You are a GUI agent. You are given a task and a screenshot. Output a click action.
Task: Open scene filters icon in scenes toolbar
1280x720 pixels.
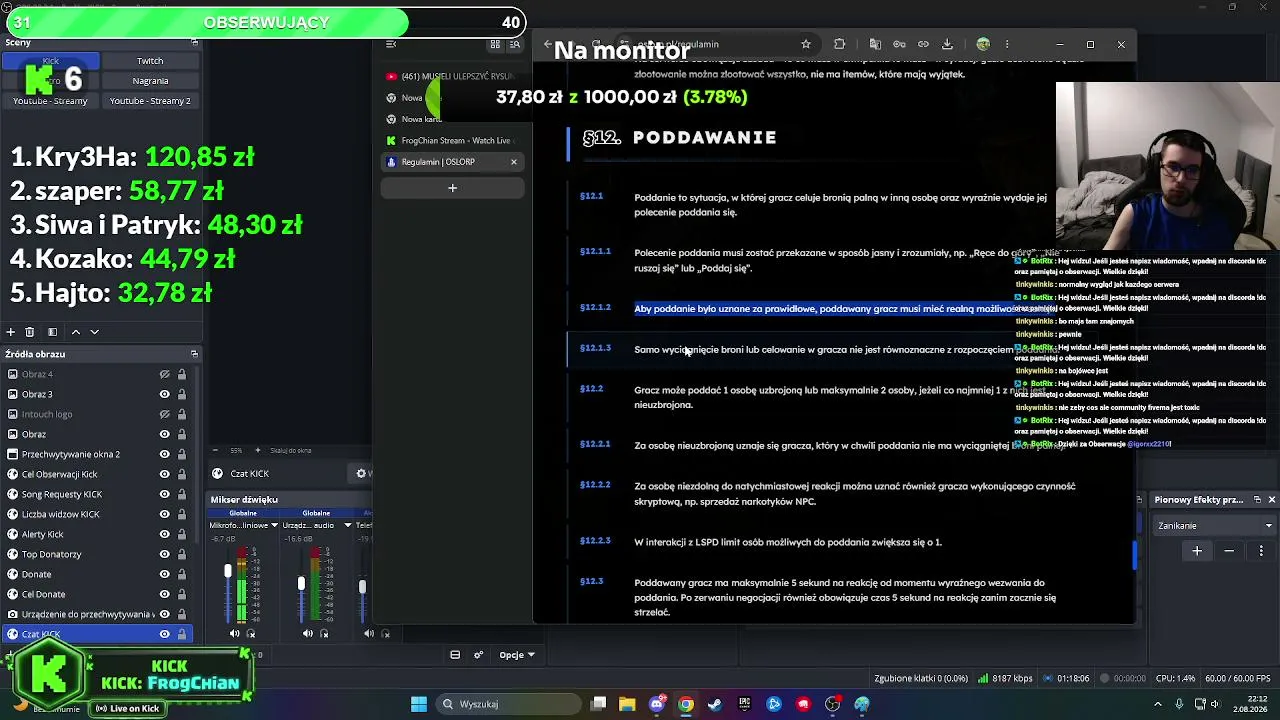tap(52, 332)
